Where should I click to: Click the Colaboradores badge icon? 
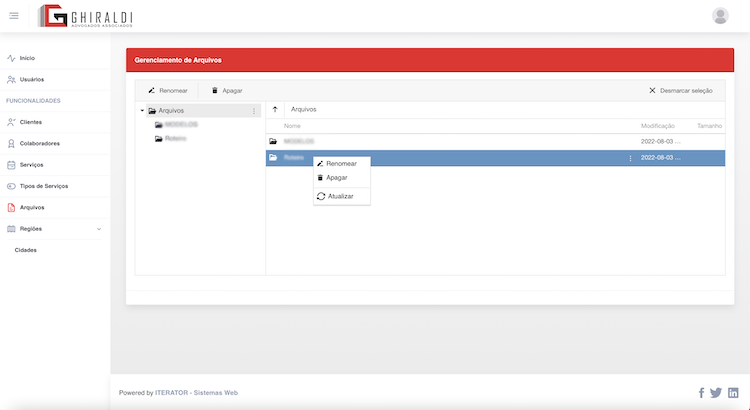11,144
